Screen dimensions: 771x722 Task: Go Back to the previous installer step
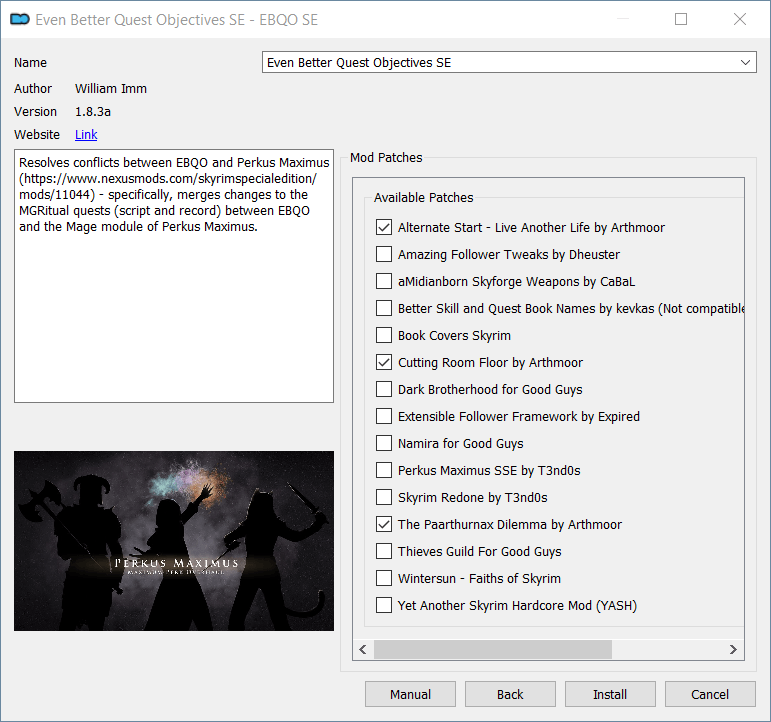click(x=510, y=694)
